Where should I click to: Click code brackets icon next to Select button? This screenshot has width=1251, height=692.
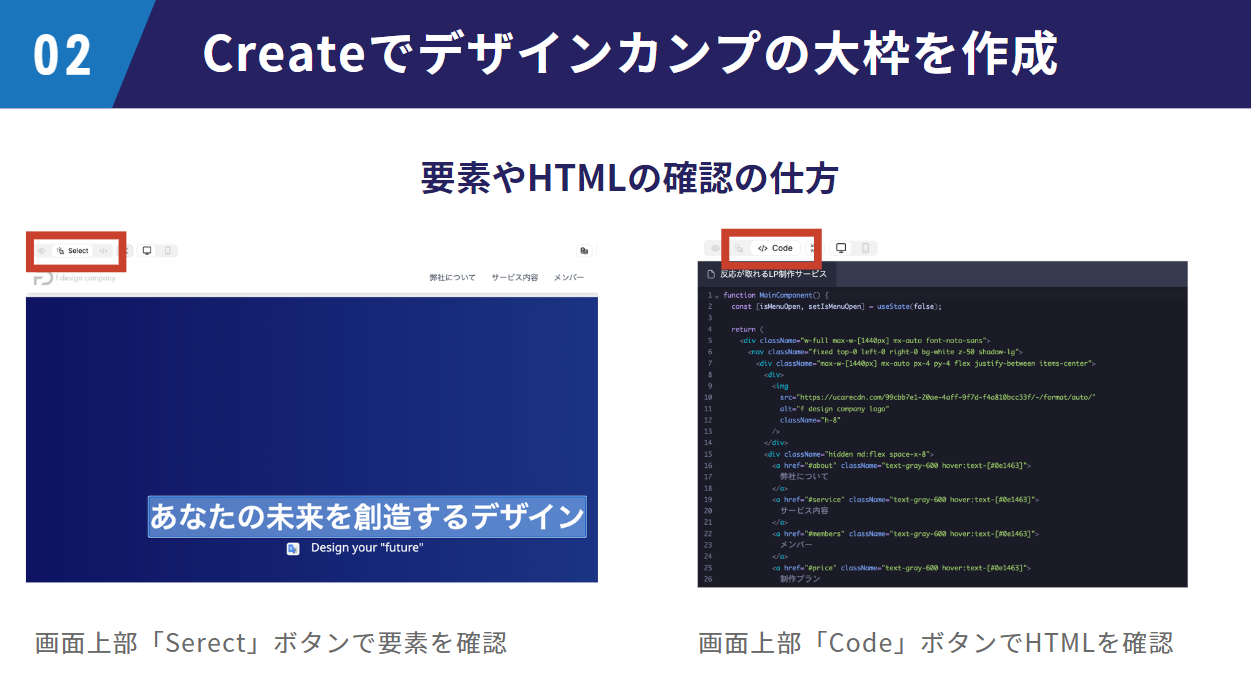pos(104,251)
